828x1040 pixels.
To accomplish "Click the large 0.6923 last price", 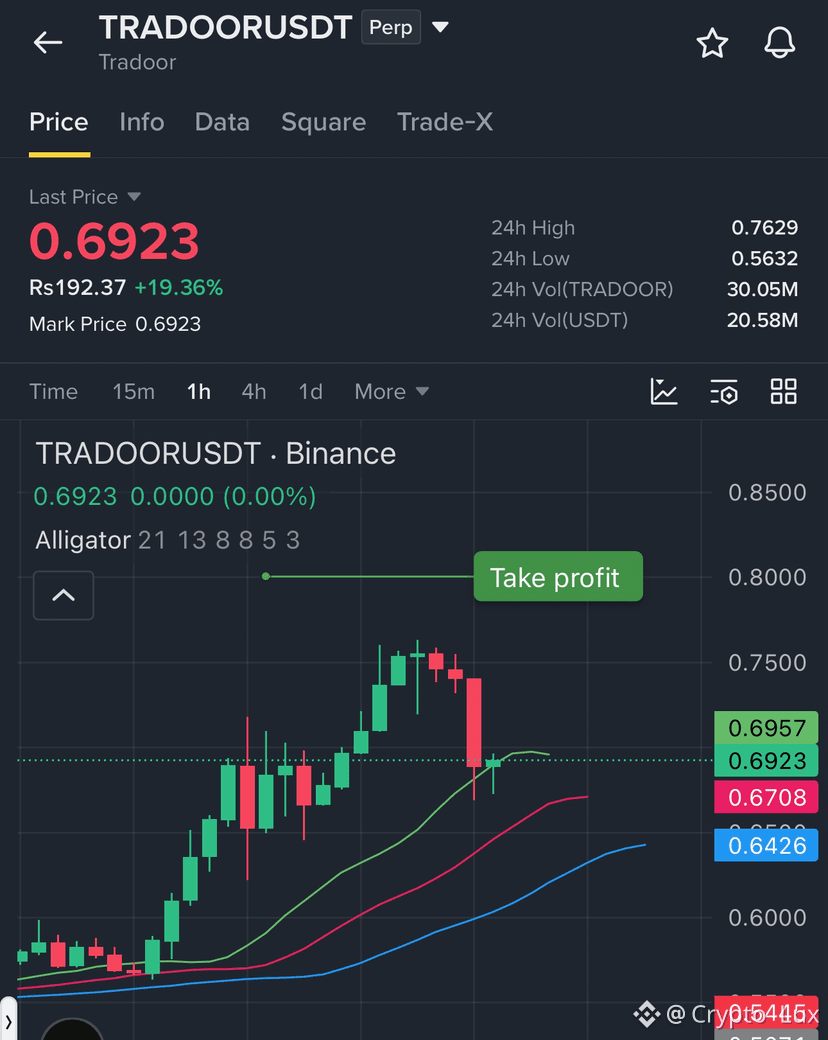I will tap(114, 241).
